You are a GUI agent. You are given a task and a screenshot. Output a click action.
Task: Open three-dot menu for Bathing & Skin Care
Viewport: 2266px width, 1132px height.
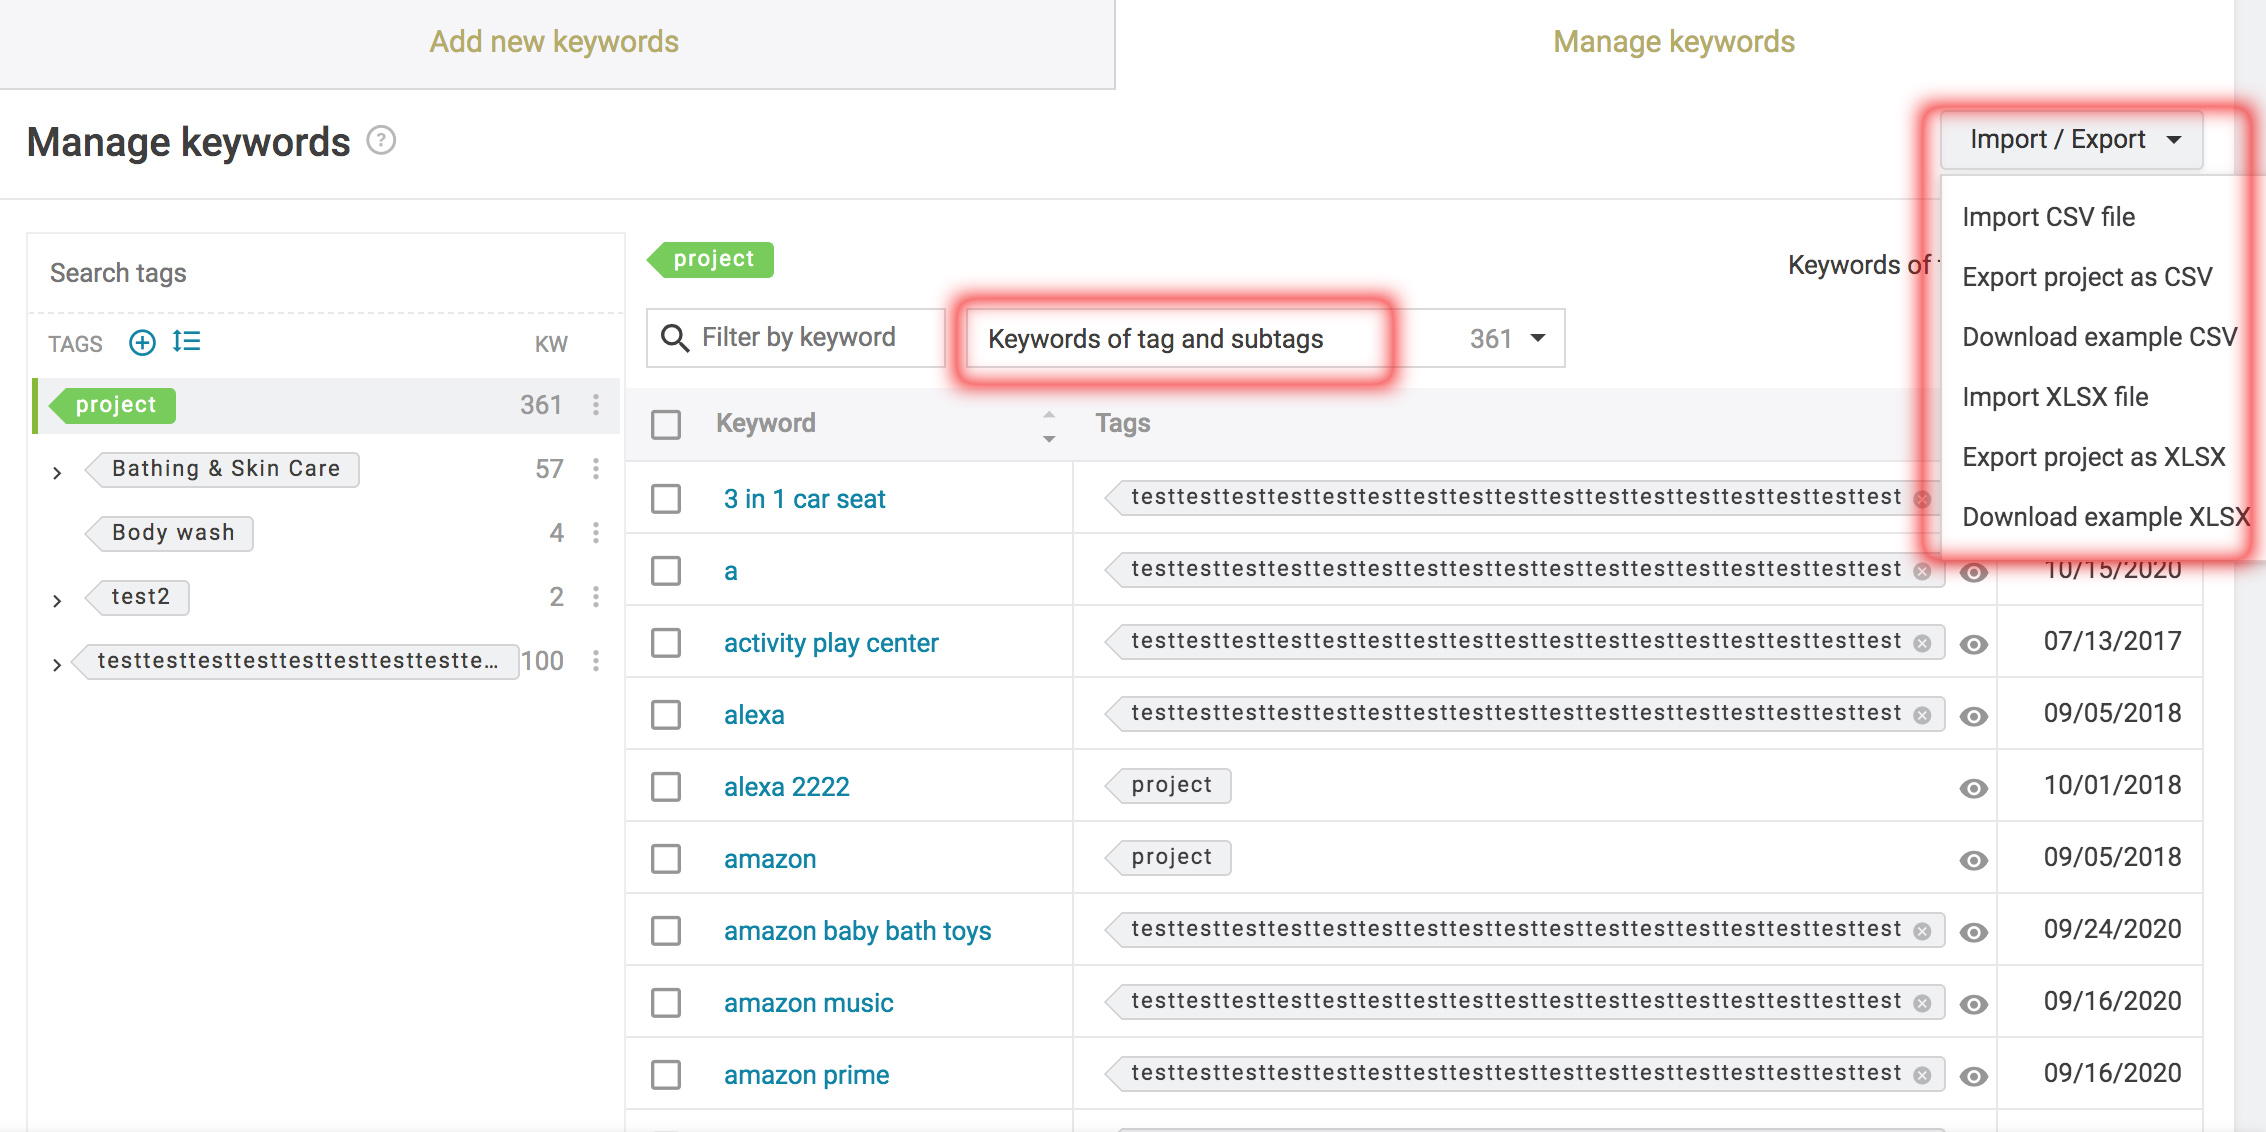(596, 469)
